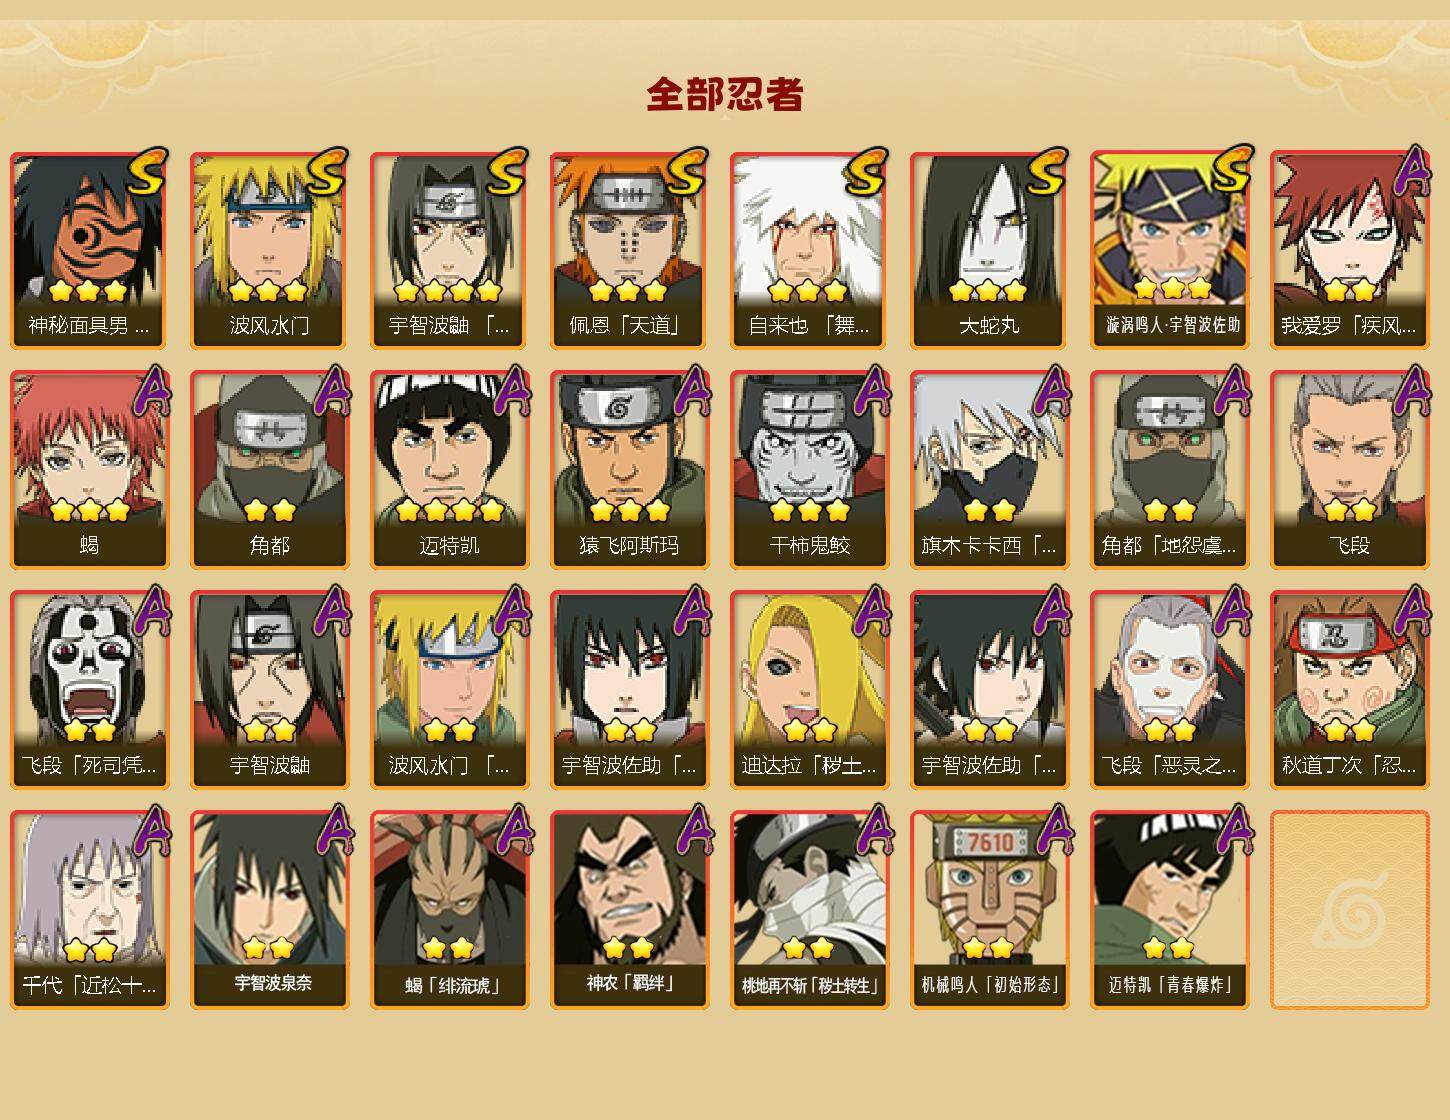Viewport: 1450px width, 1120px height.
Task: Pick the 猿飞阿斯玛 ninja card
Action: [x=629, y=470]
